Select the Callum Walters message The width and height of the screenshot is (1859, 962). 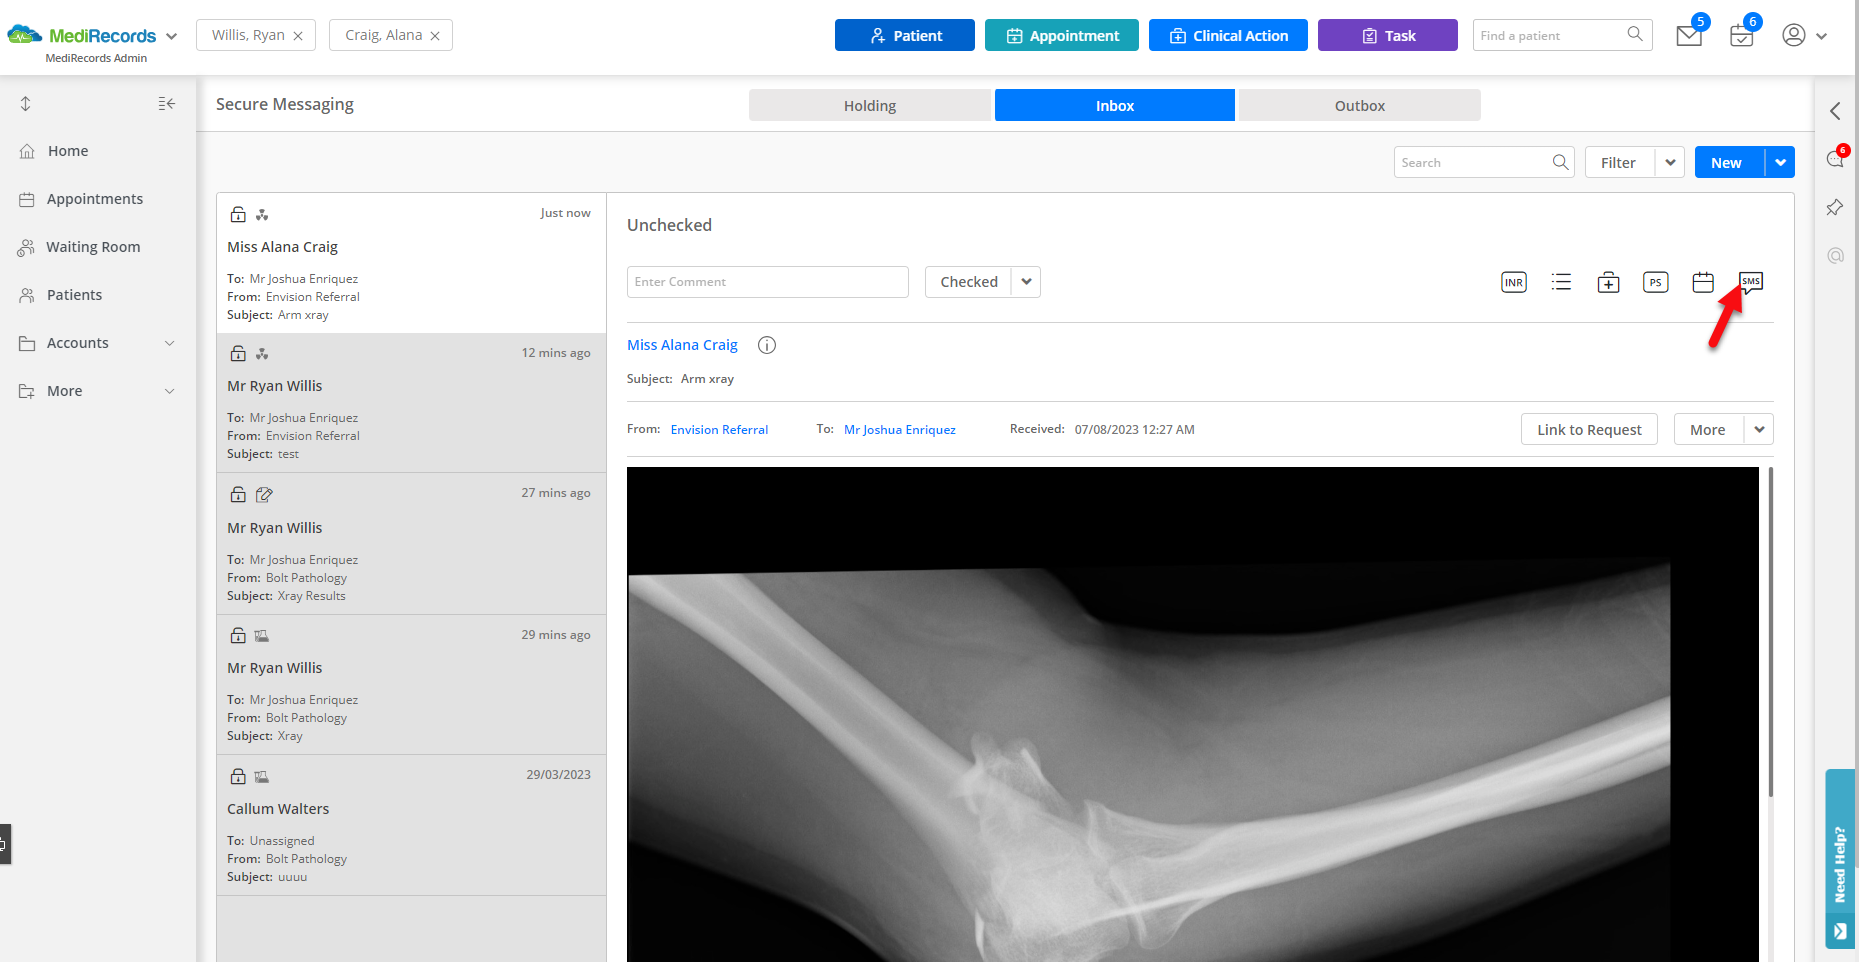(x=411, y=825)
